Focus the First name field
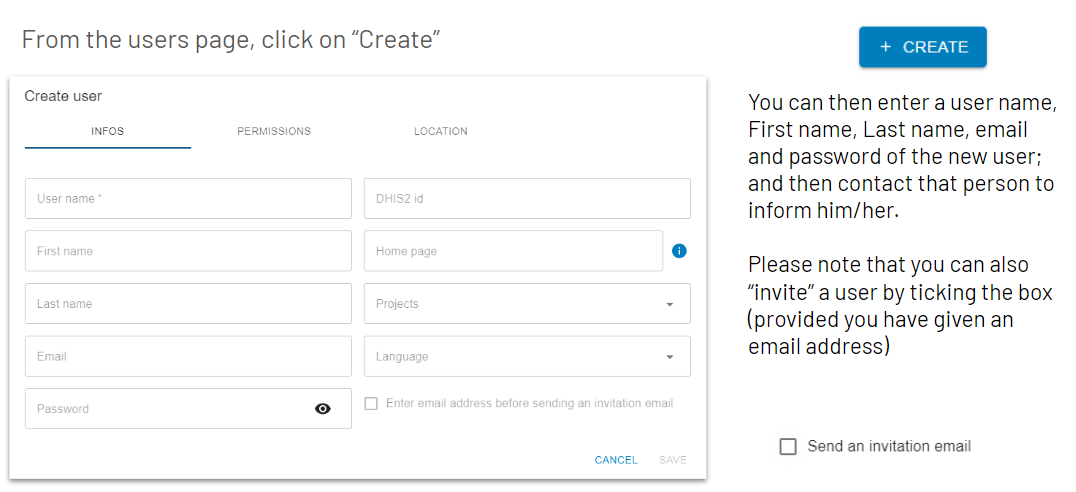 pos(188,251)
